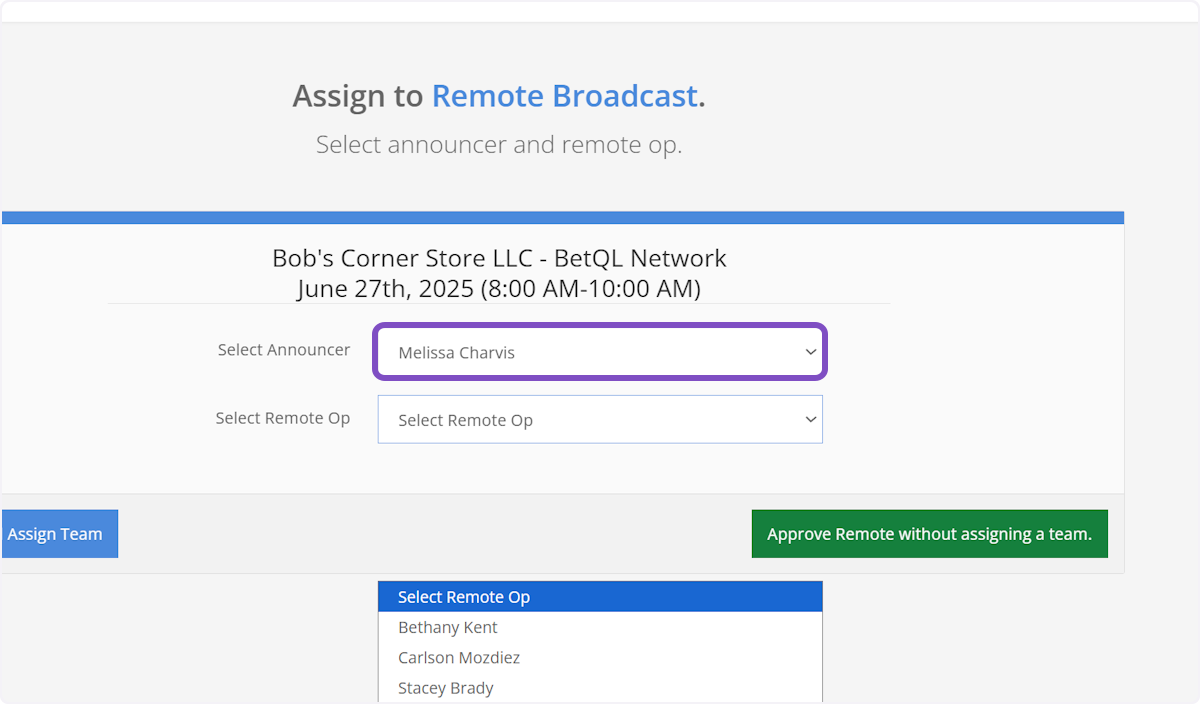Image resolution: width=1200 pixels, height=704 pixels.
Task: Click the Melissa Charvis name in the announcer field
Action: [456, 353]
